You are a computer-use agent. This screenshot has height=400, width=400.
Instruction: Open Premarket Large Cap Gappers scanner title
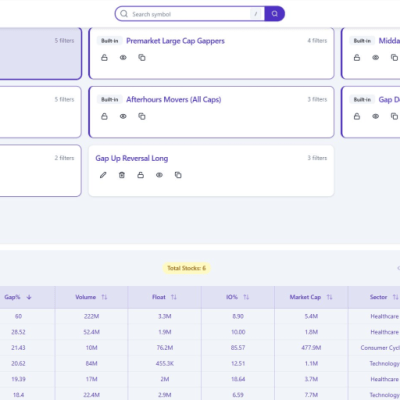pos(175,41)
